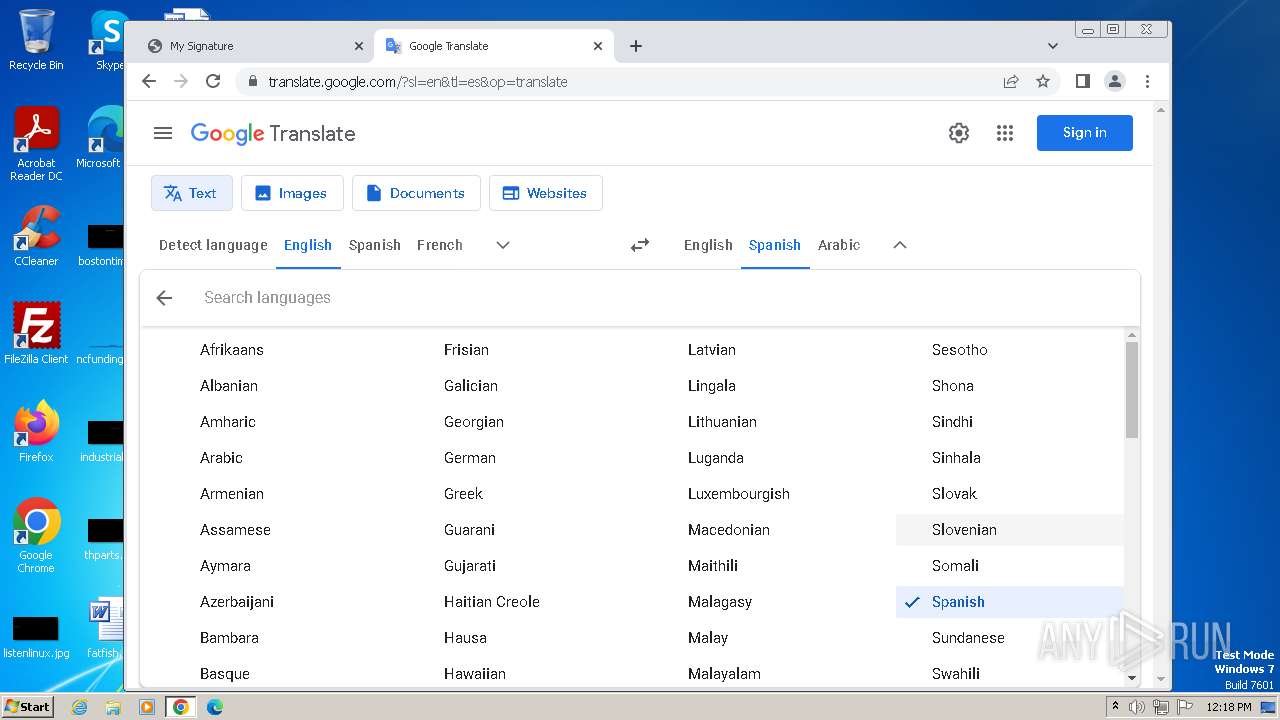
Task: Open a new Chrome tab
Action: pos(636,46)
